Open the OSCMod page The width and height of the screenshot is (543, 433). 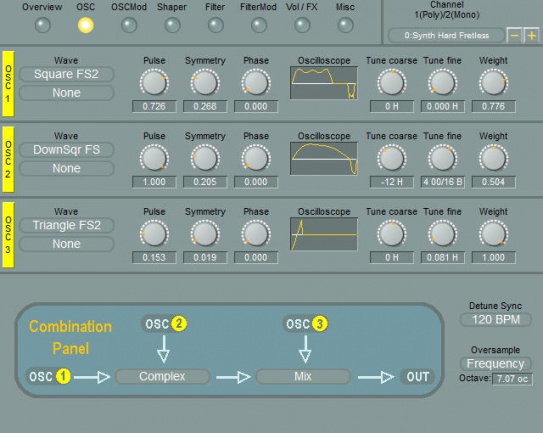(129, 25)
